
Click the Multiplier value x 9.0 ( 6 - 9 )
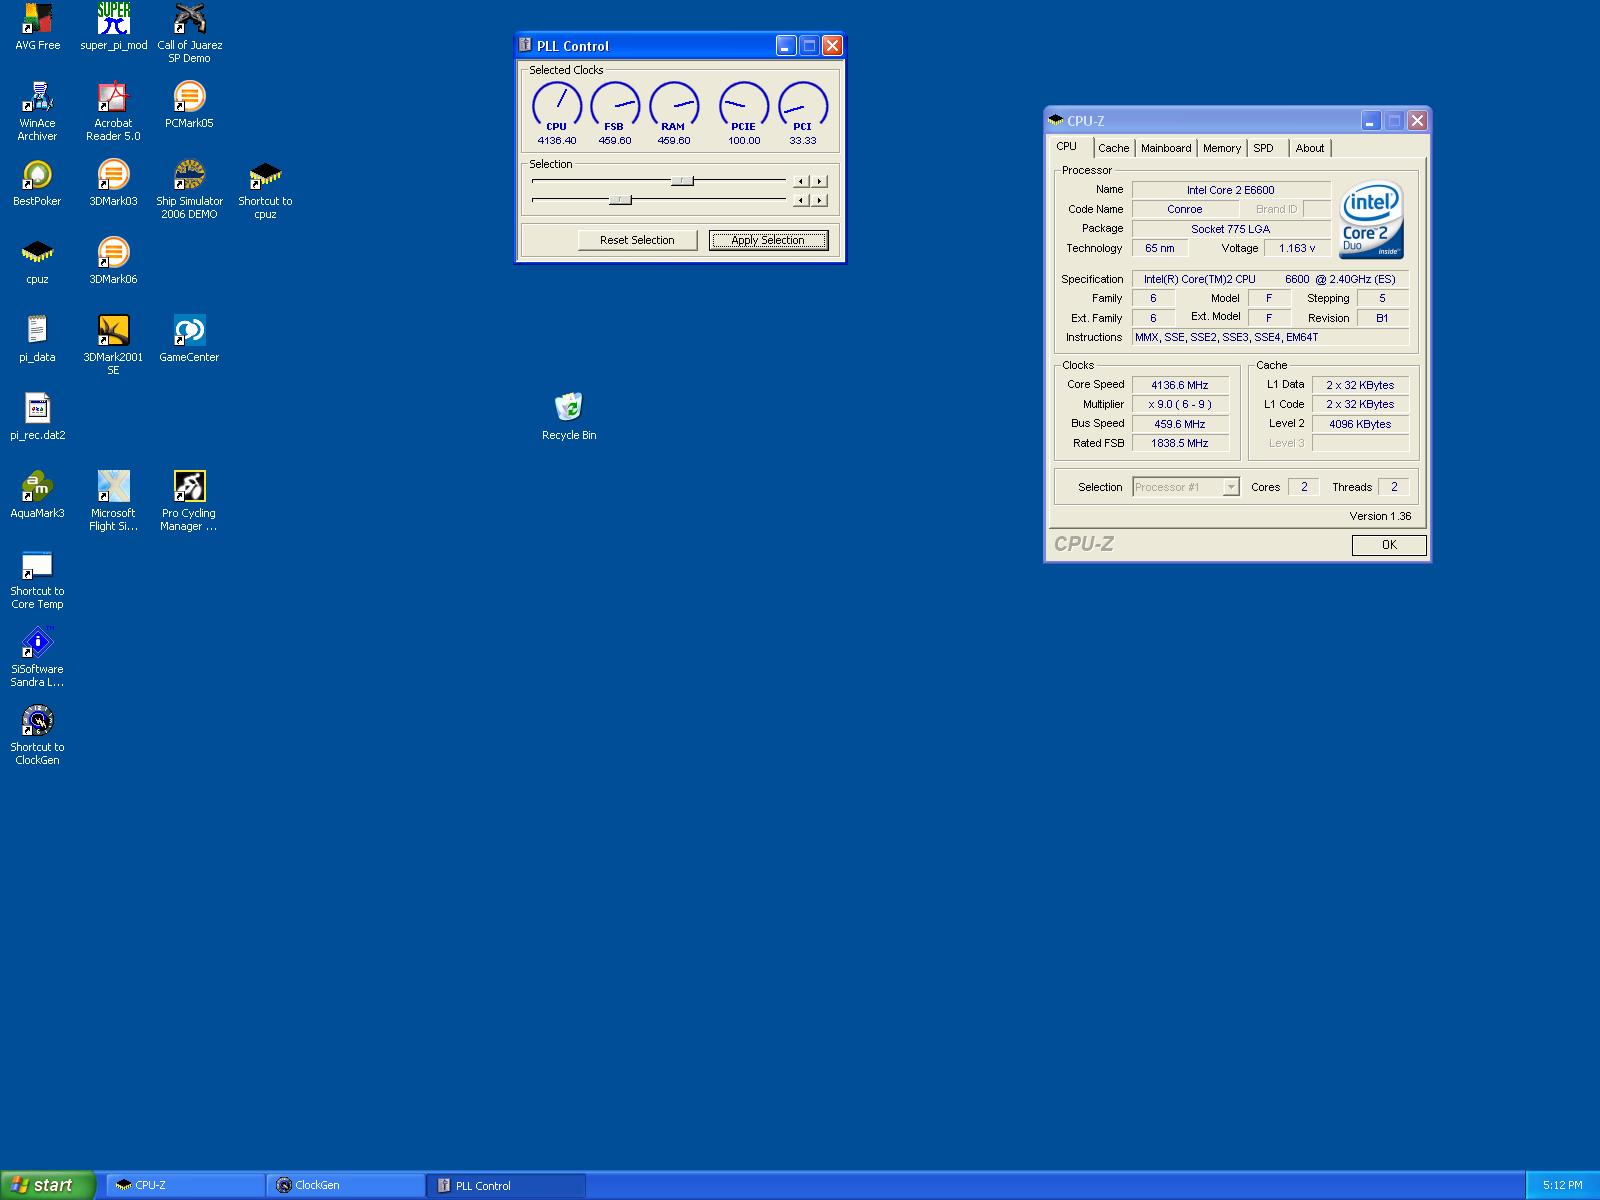(1180, 404)
